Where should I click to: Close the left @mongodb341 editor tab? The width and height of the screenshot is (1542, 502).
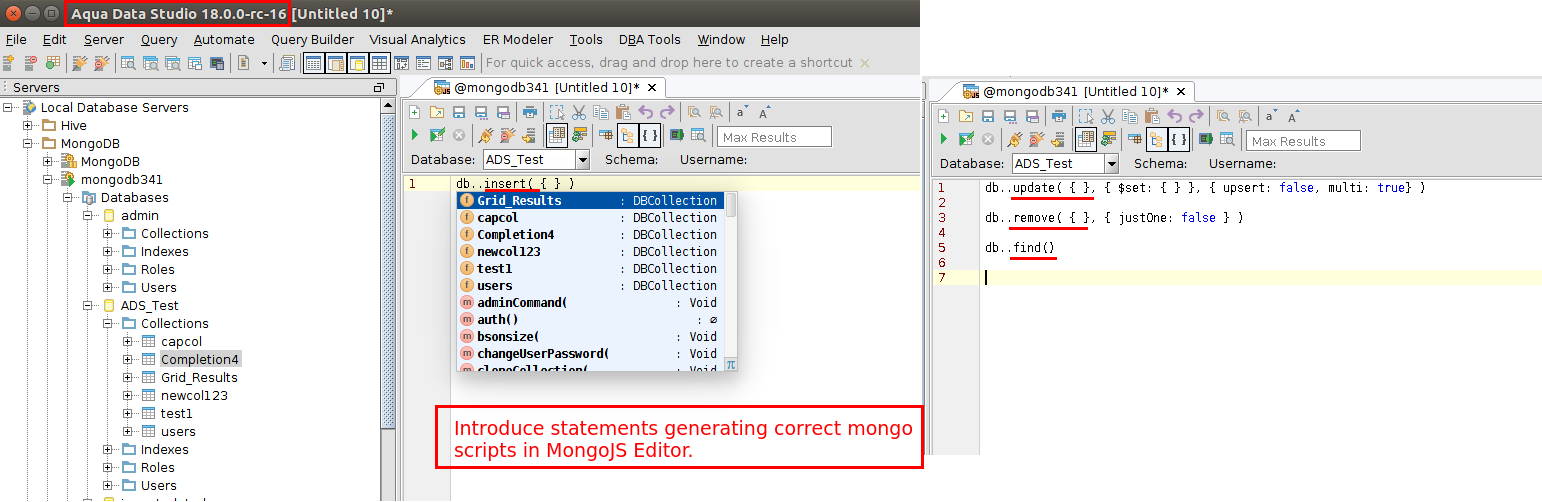651,88
